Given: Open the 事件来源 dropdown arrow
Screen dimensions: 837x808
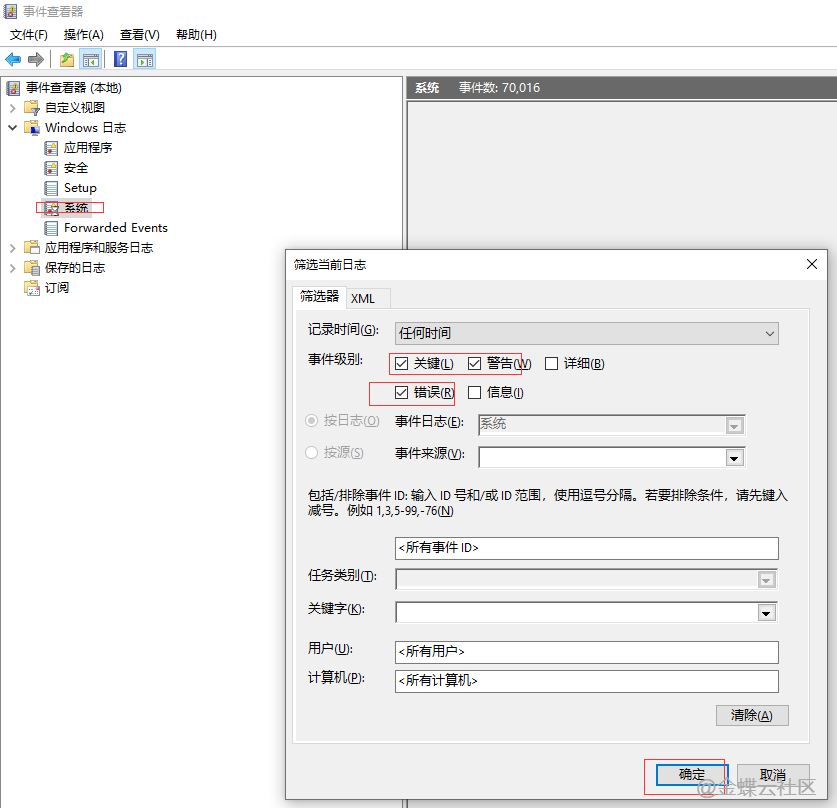Looking at the screenshot, I should pos(735,458).
